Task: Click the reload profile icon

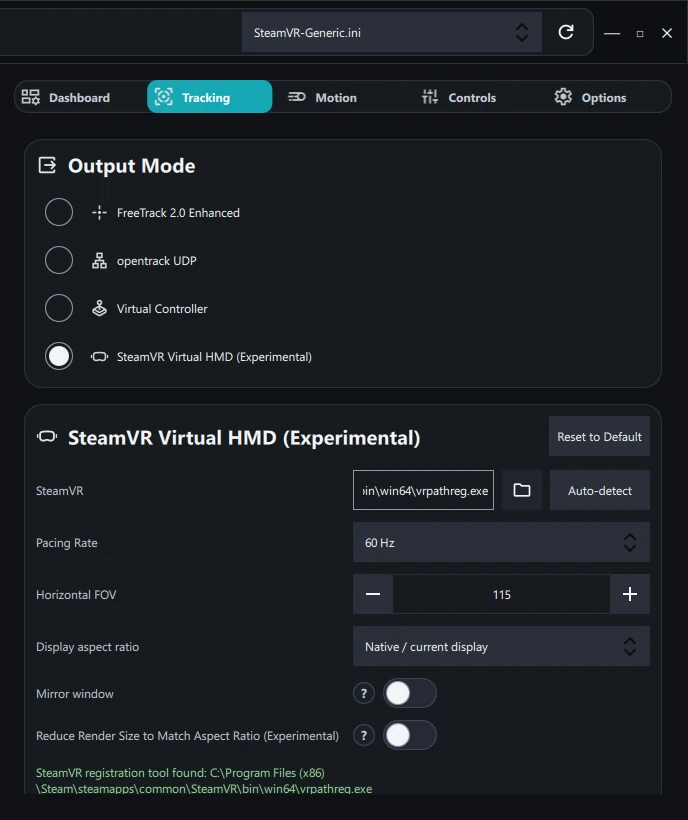Action: coord(566,32)
